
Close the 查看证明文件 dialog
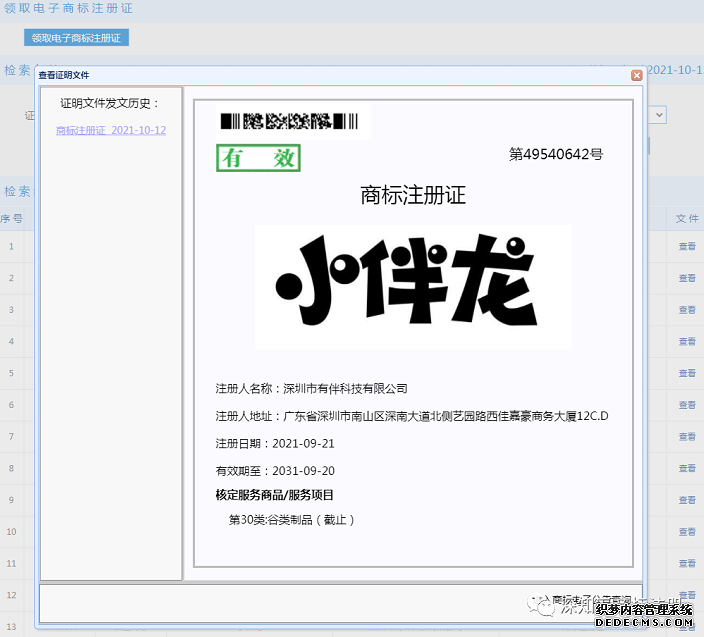pyautogui.click(x=636, y=75)
